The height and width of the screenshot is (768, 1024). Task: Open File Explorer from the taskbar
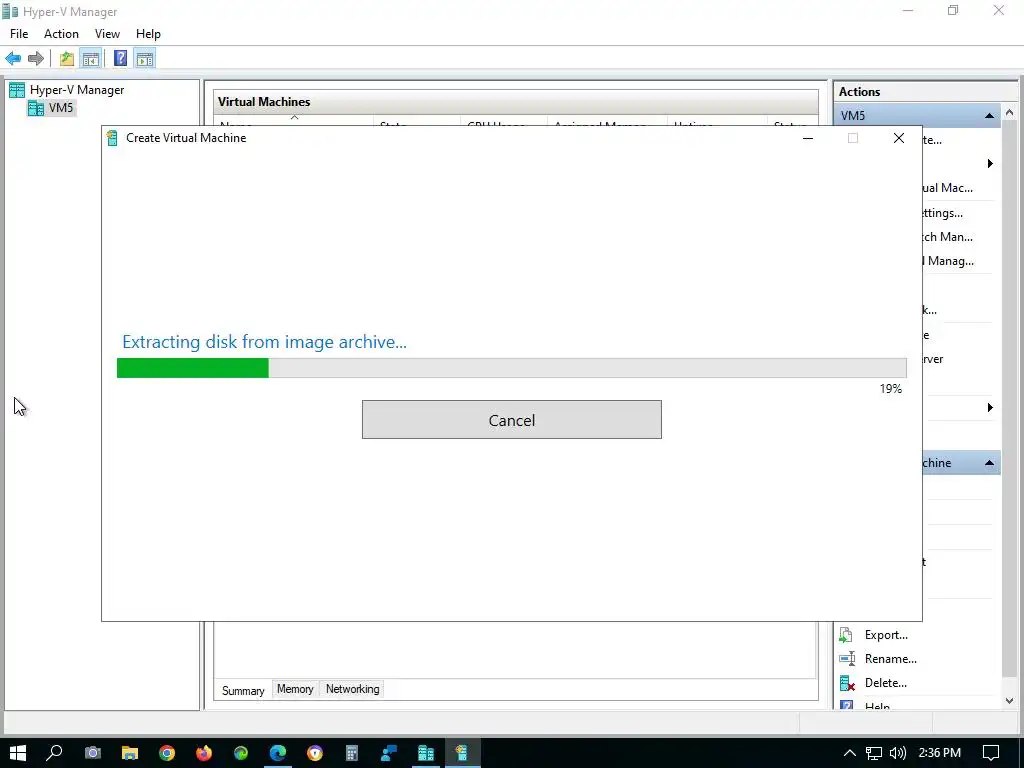pos(130,753)
